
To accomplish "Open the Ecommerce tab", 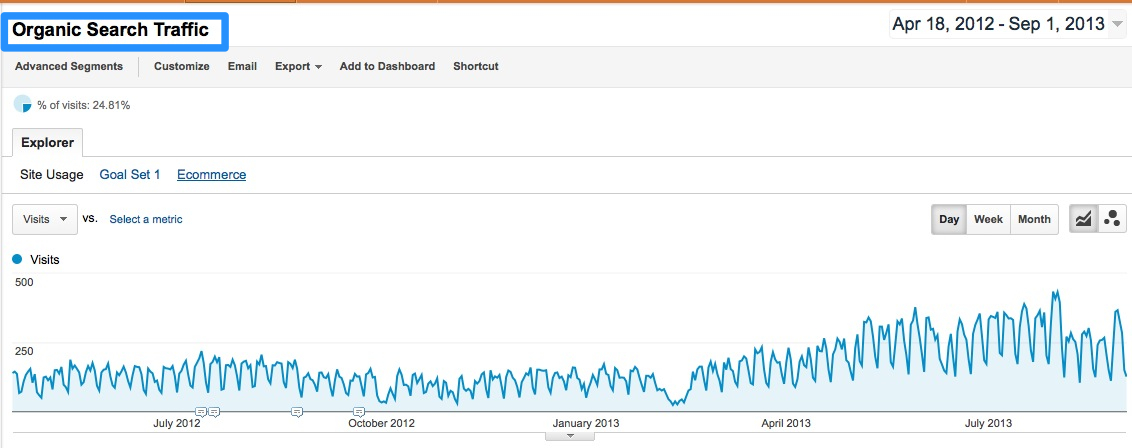I will (211, 174).
